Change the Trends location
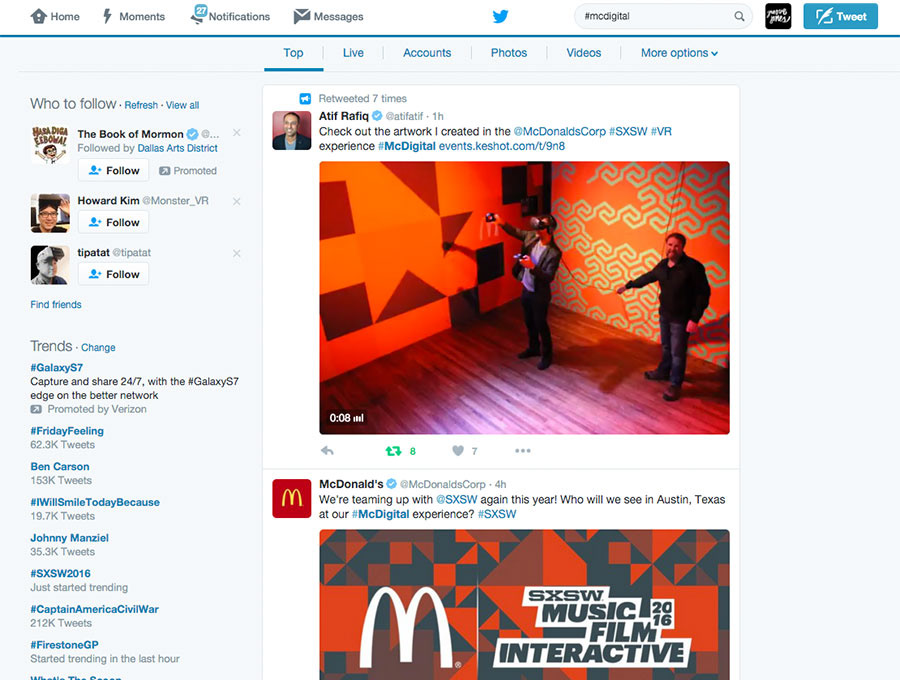The width and height of the screenshot is (900, 680). pos(98,348)
